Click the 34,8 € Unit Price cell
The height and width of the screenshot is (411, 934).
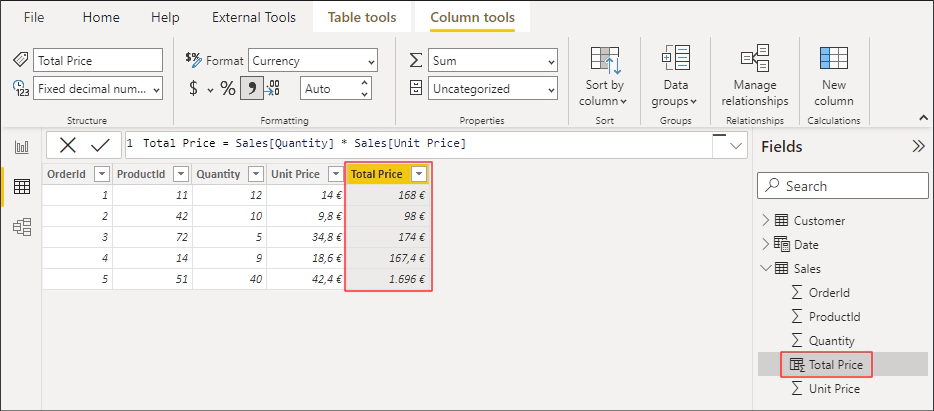306,237
